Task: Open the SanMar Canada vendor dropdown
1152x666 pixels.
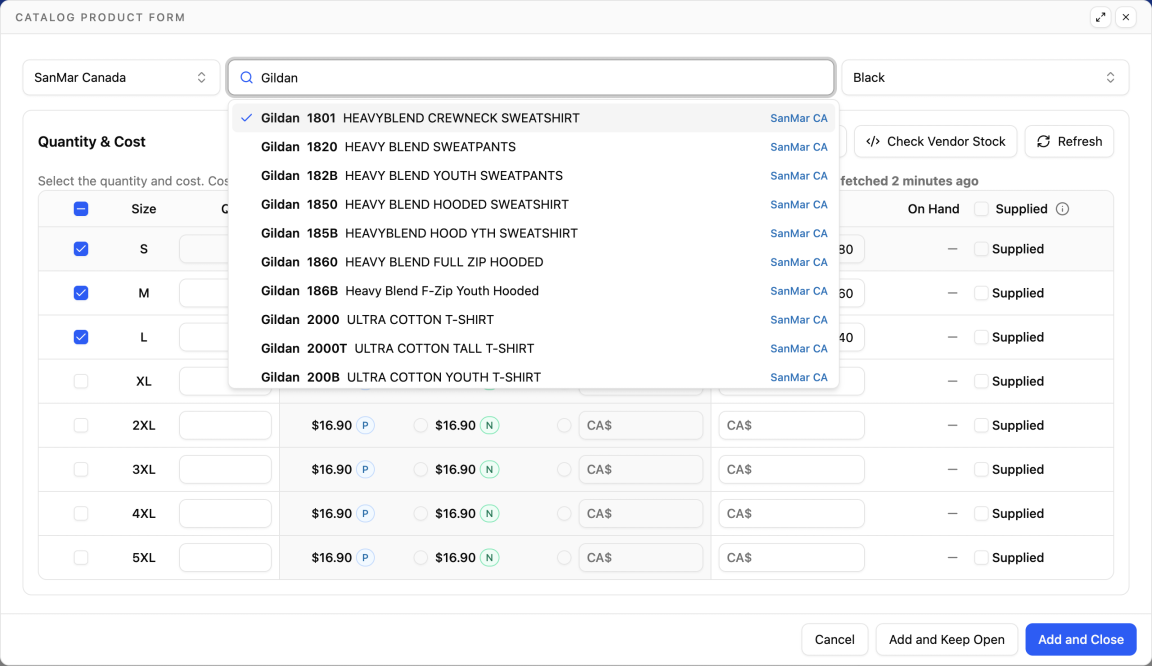Action: (121, 77)
